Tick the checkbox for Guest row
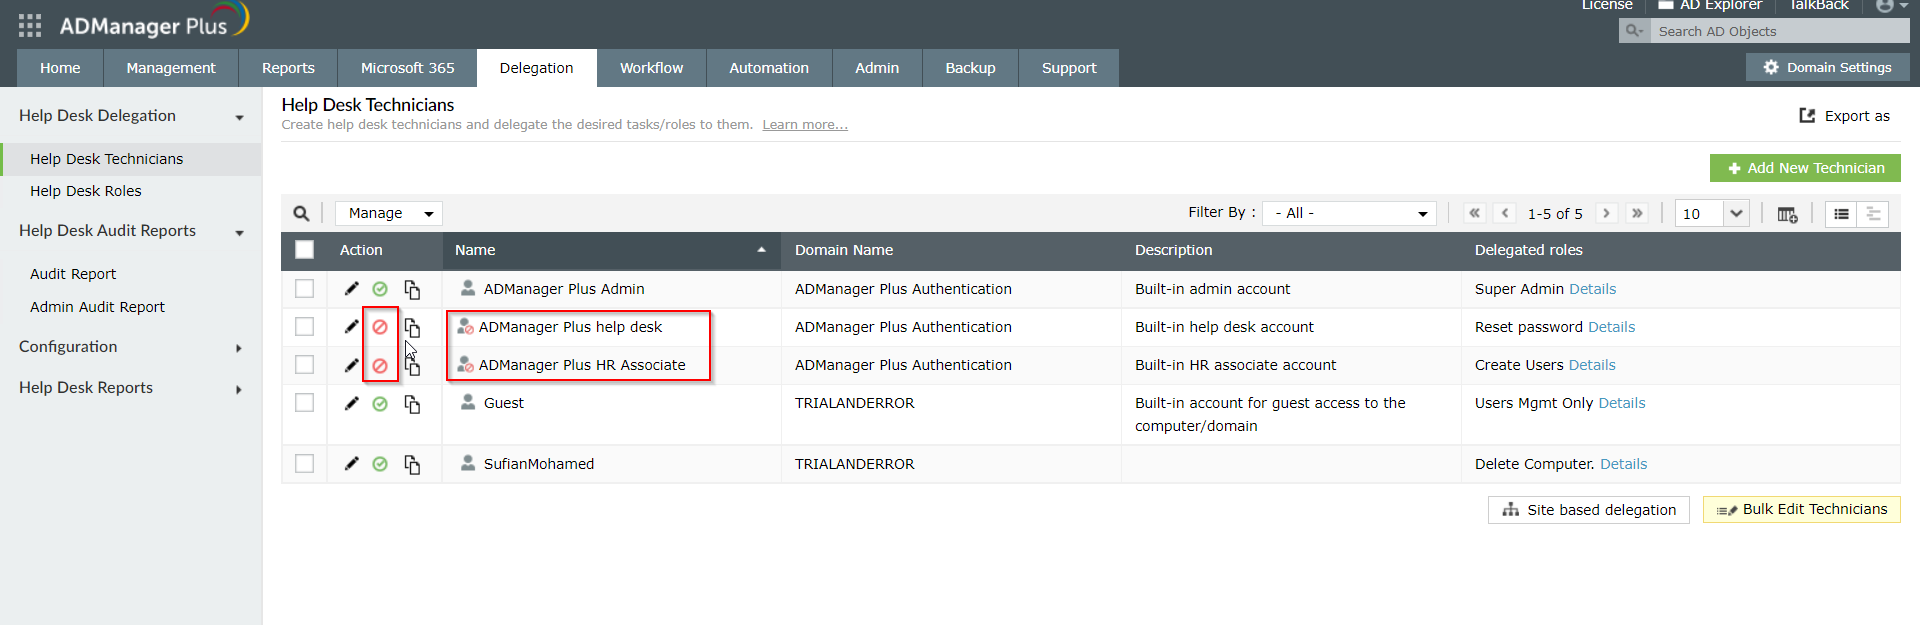Viewport: 1920px width, 625px height. (x=305, y=403)
